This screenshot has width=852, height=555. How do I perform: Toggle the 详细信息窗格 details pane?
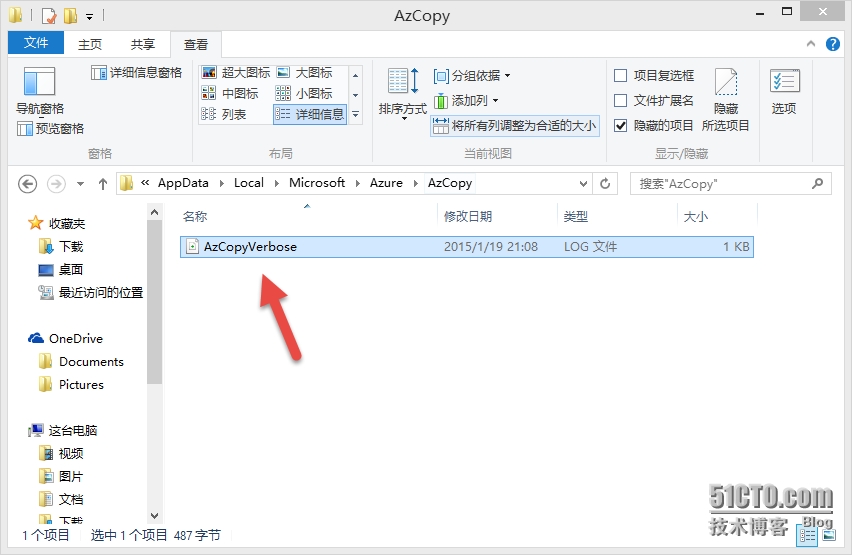click(x=136, y=73)
